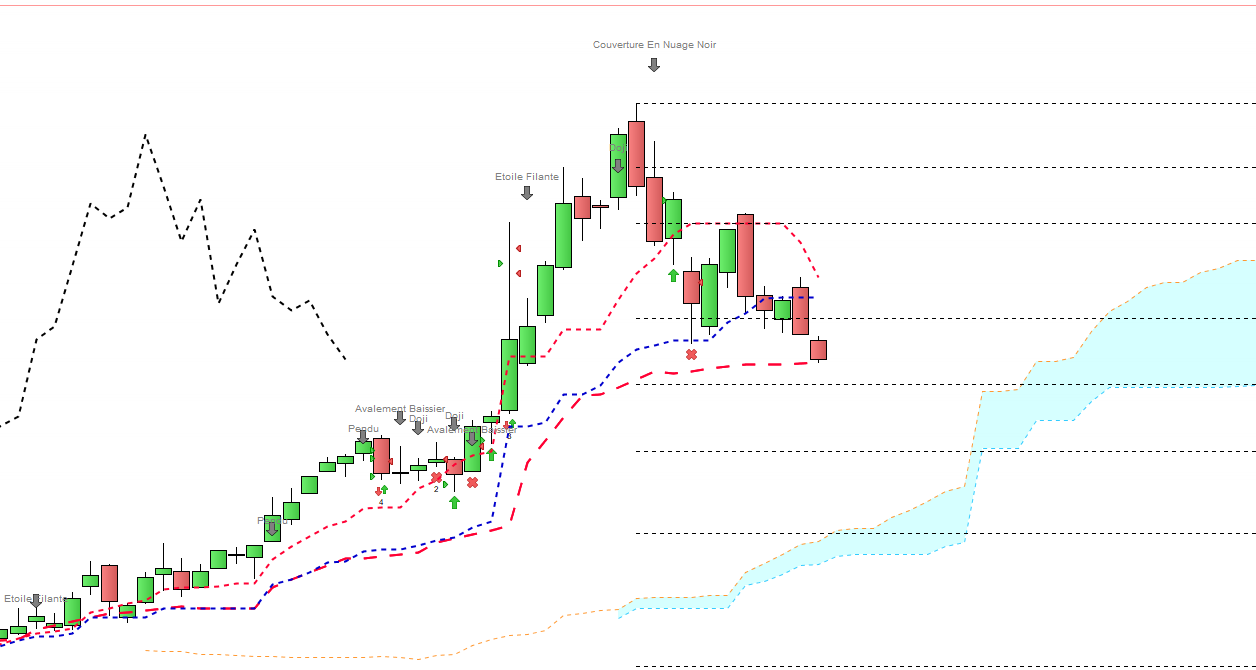Click the Etoile Filante label at bottom left
The image size is (1256, 670).
[35, 599]
